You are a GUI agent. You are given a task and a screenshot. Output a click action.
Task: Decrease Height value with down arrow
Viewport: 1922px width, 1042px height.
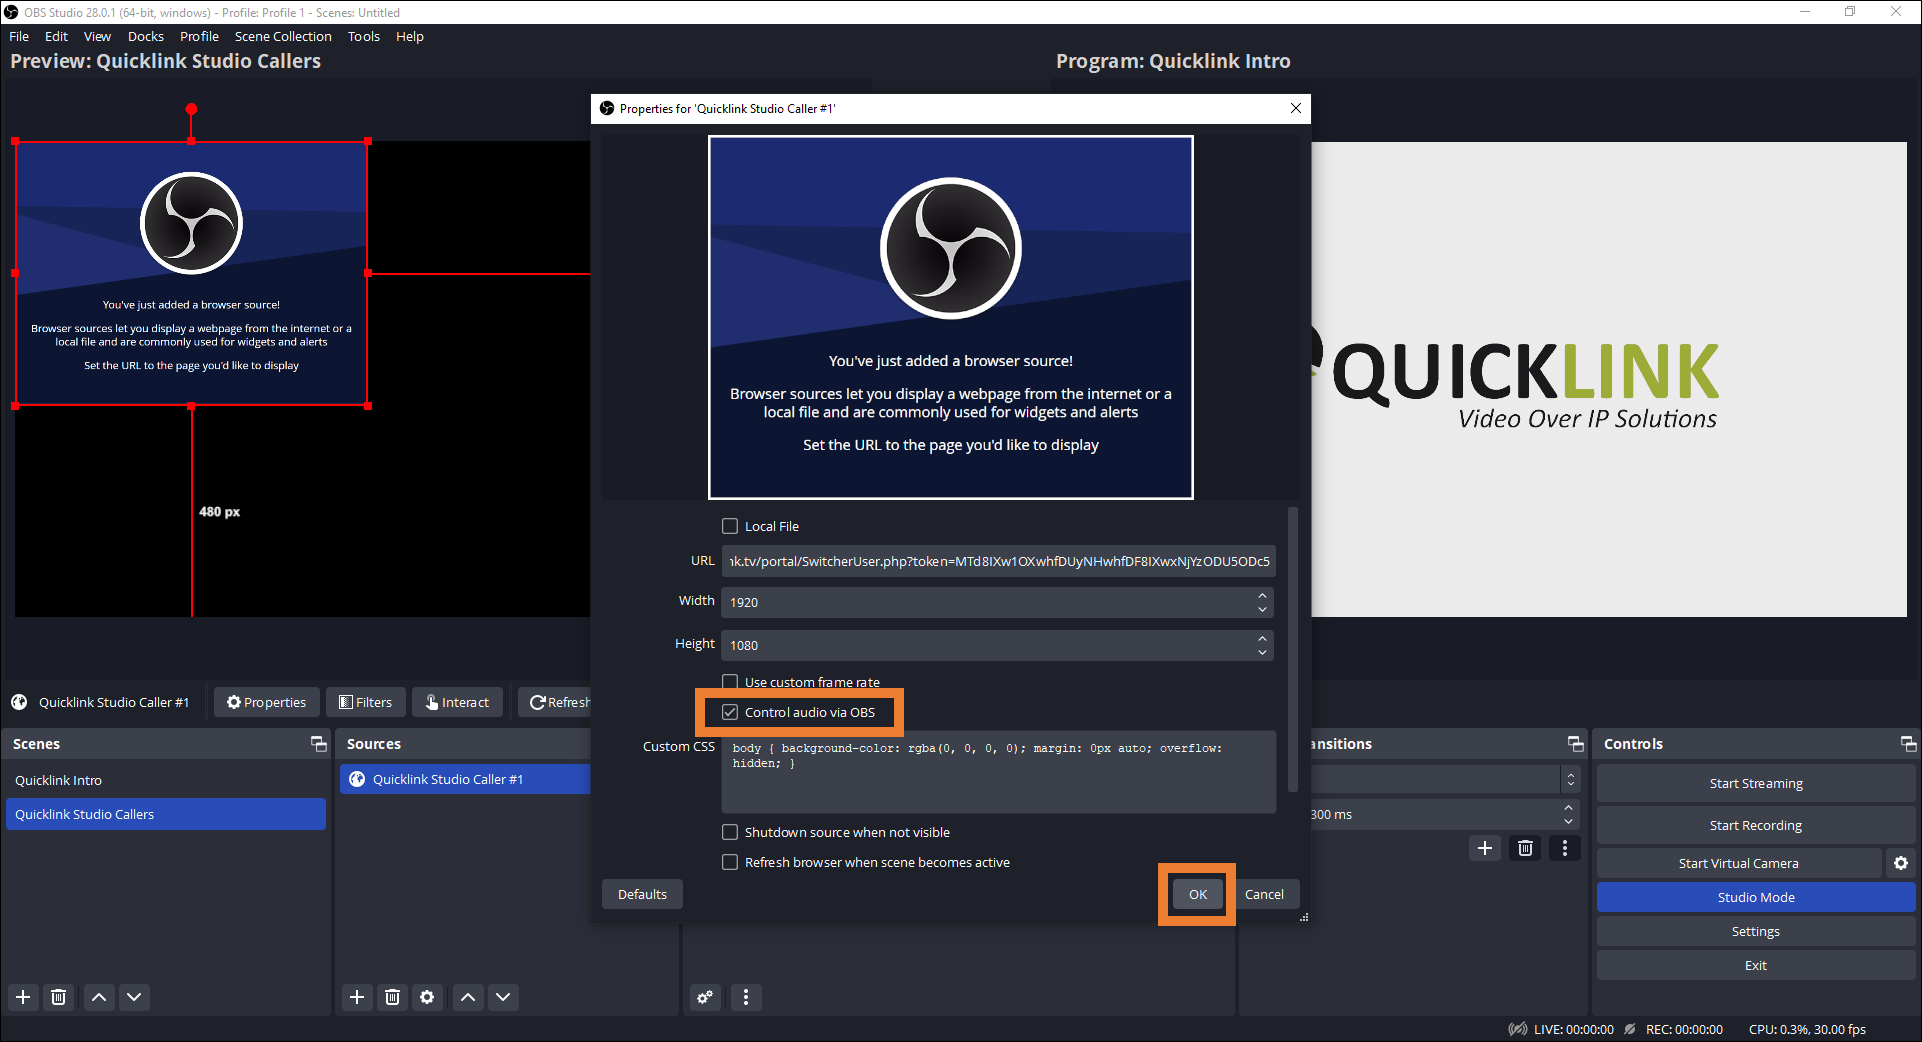click(x=1262, y=652)
